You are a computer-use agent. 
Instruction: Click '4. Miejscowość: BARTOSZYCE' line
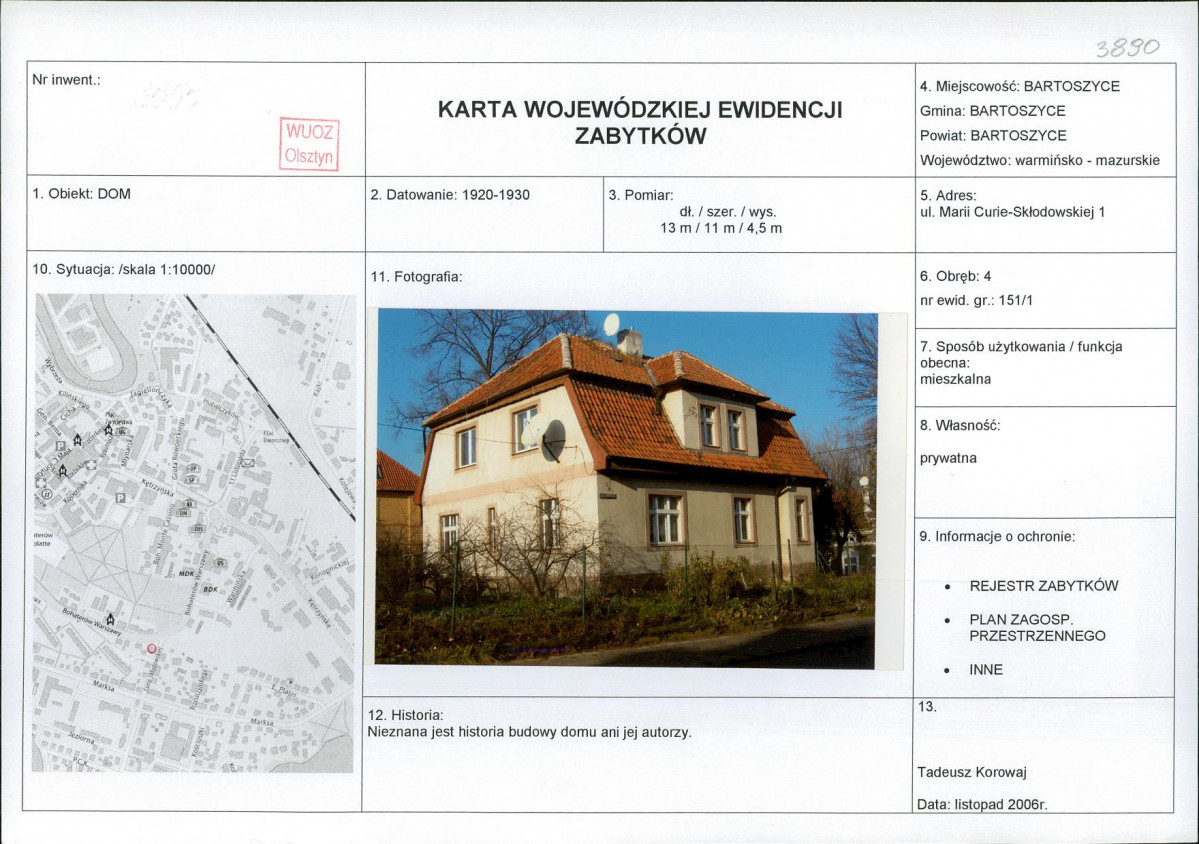[1019, 86]
